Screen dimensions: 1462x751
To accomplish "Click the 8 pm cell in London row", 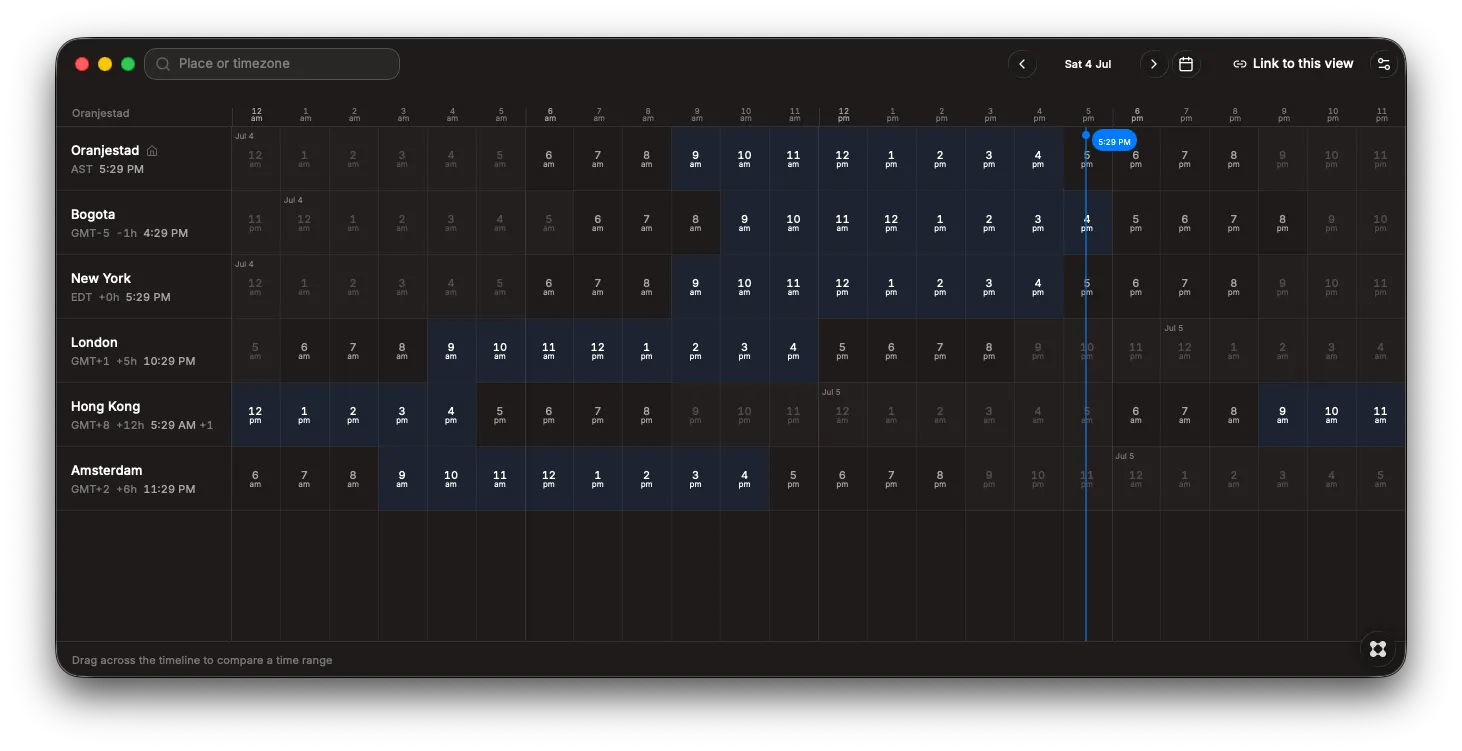I will (989, 351).
